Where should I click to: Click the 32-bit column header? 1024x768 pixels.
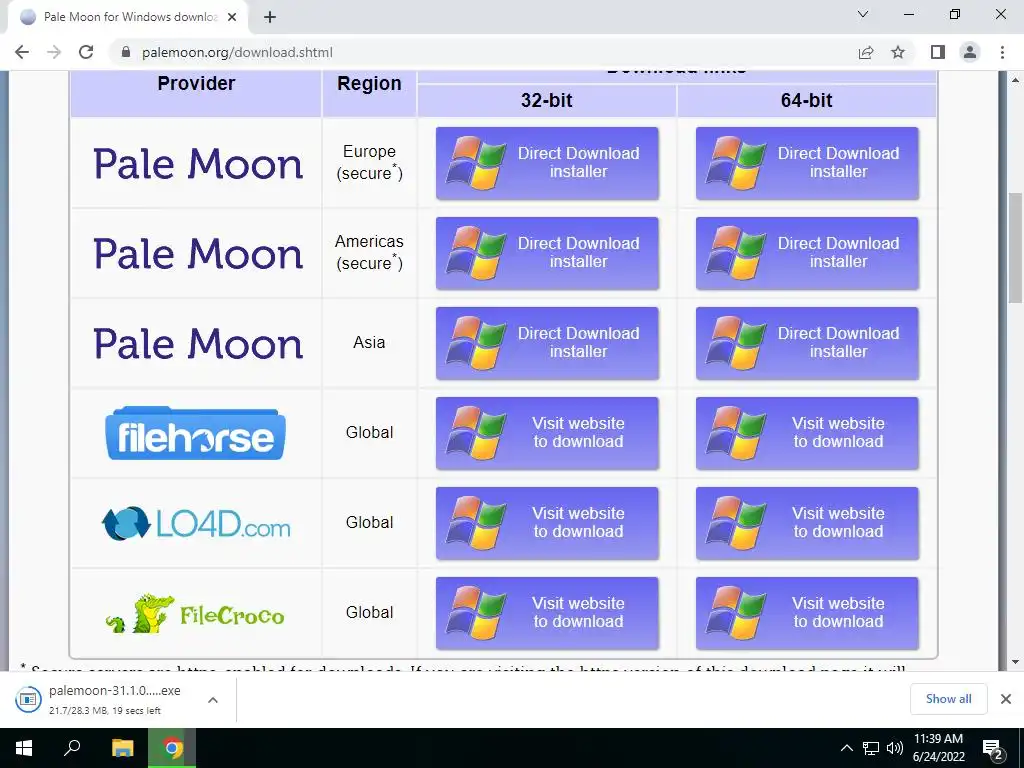click(x=547, y=101)
